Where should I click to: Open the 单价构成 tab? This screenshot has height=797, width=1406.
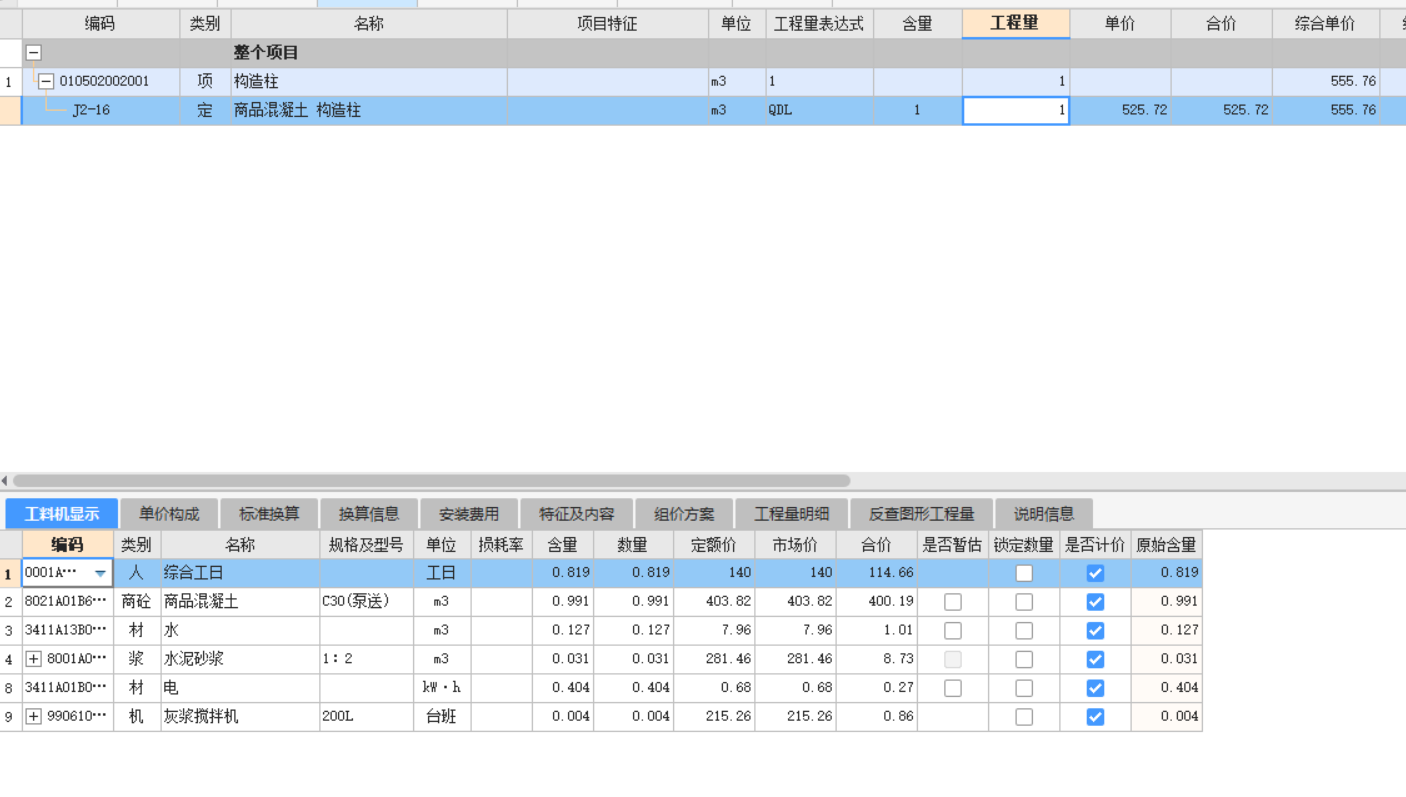point(169,514)
